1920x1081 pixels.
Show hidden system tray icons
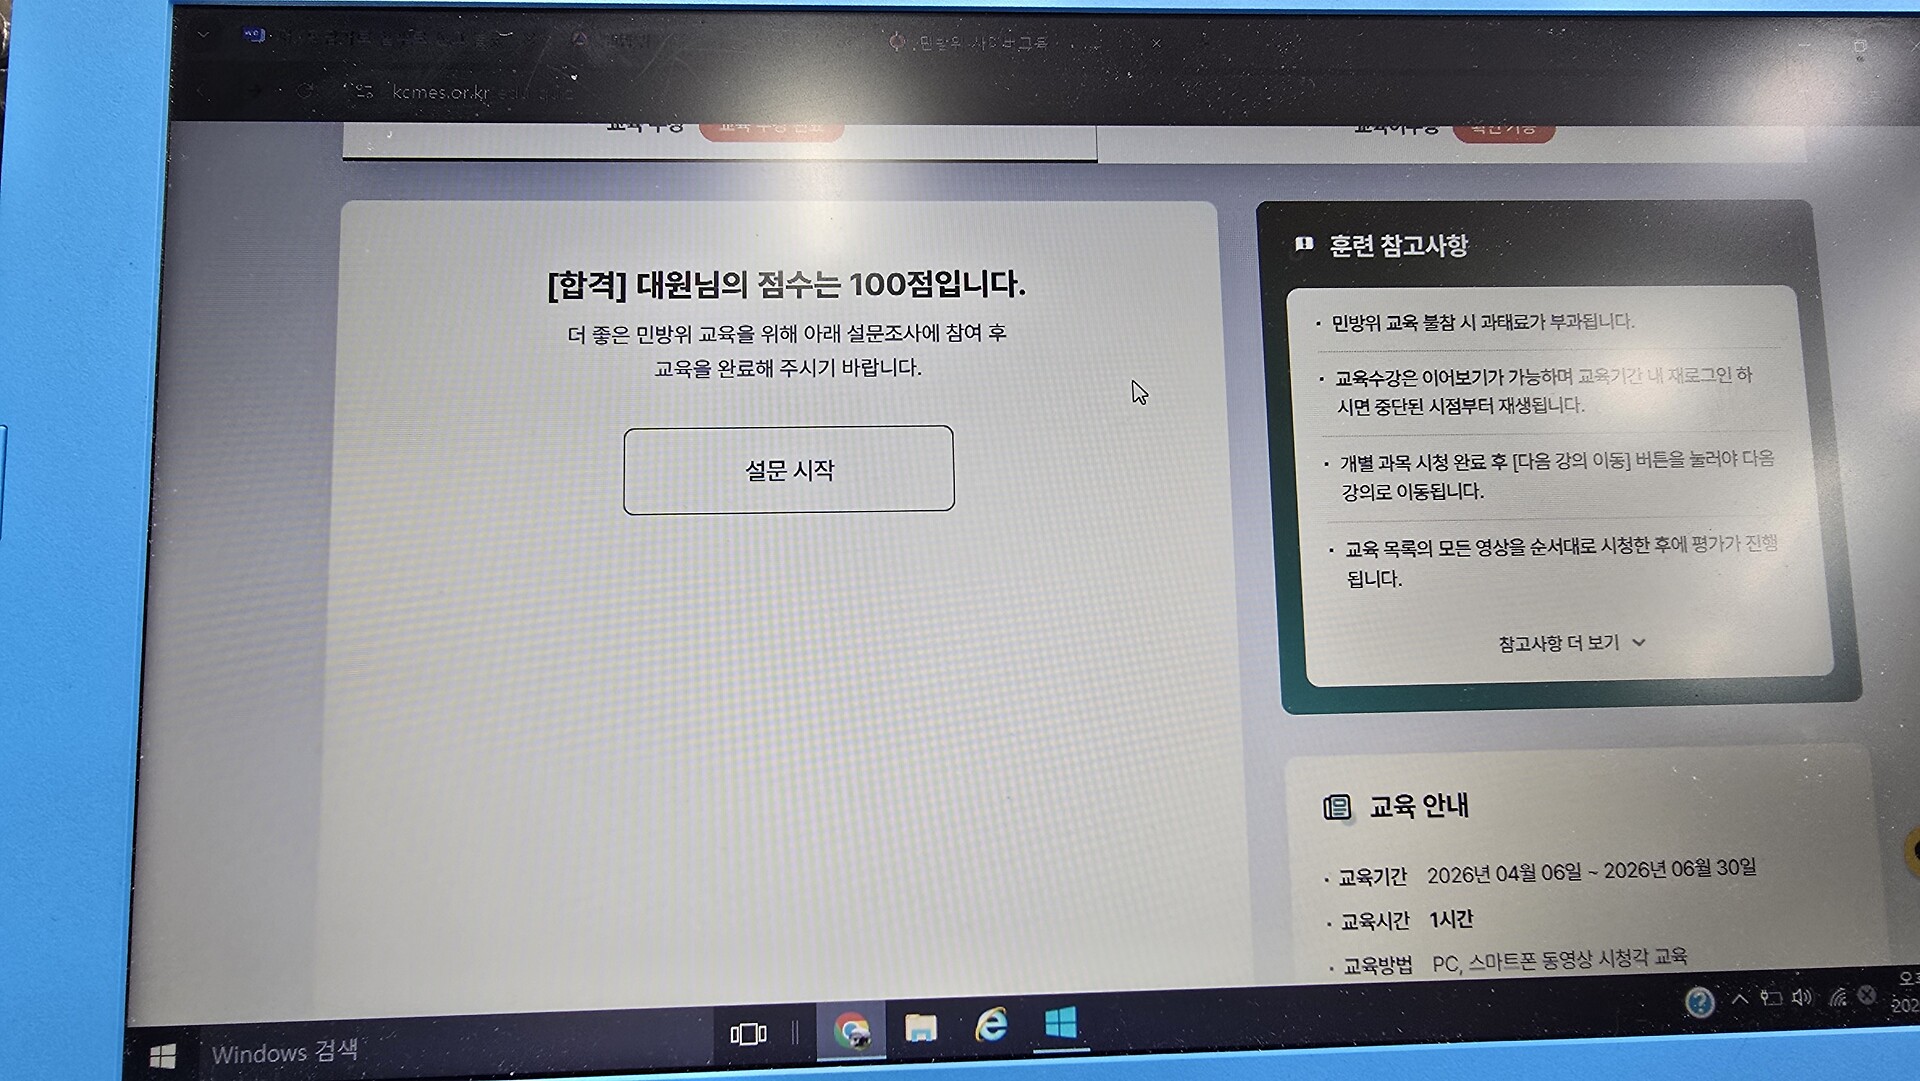point(1740,998)
